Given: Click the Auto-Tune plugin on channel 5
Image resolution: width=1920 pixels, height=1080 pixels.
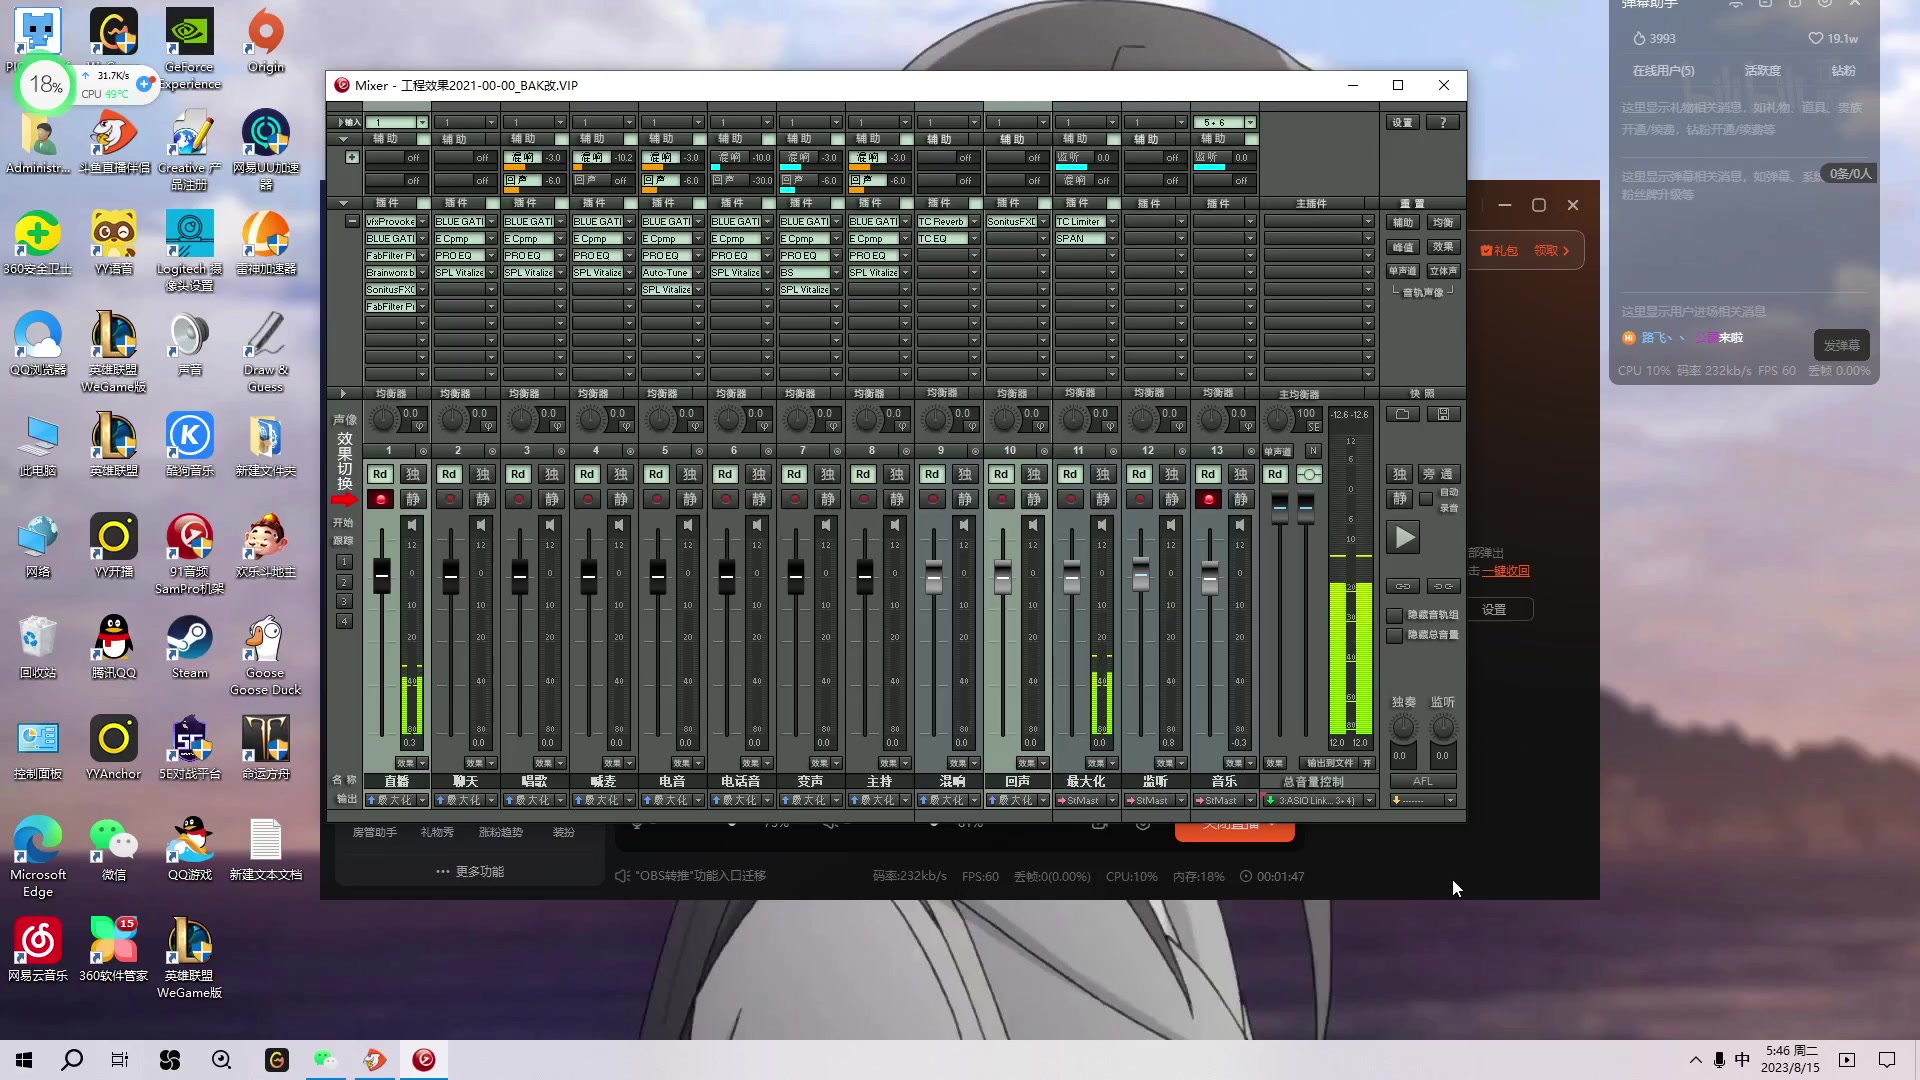Looking at the screenshot, I should (x=663, y=272).
